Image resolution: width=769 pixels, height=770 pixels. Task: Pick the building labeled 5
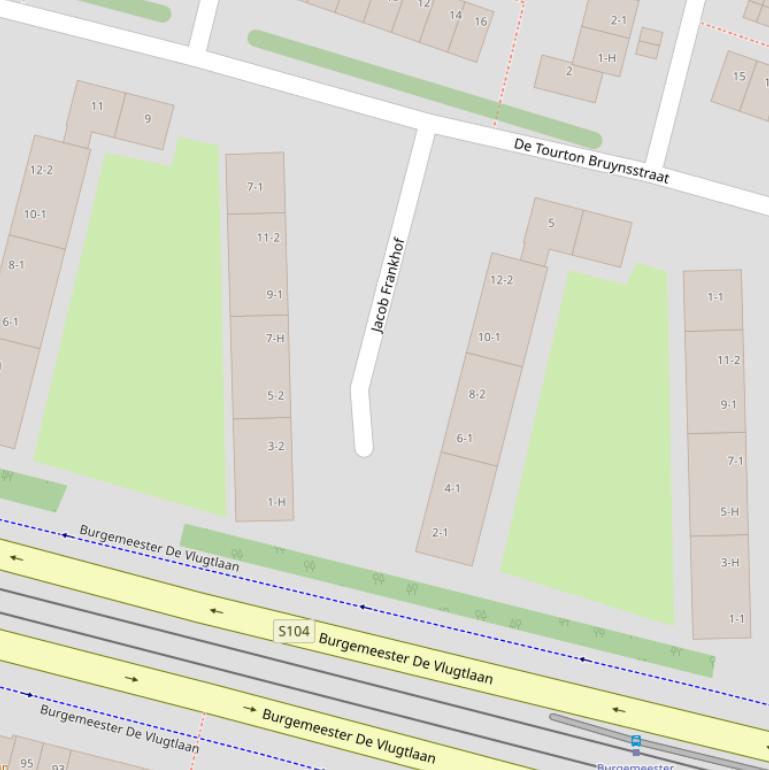pos(551,224)
